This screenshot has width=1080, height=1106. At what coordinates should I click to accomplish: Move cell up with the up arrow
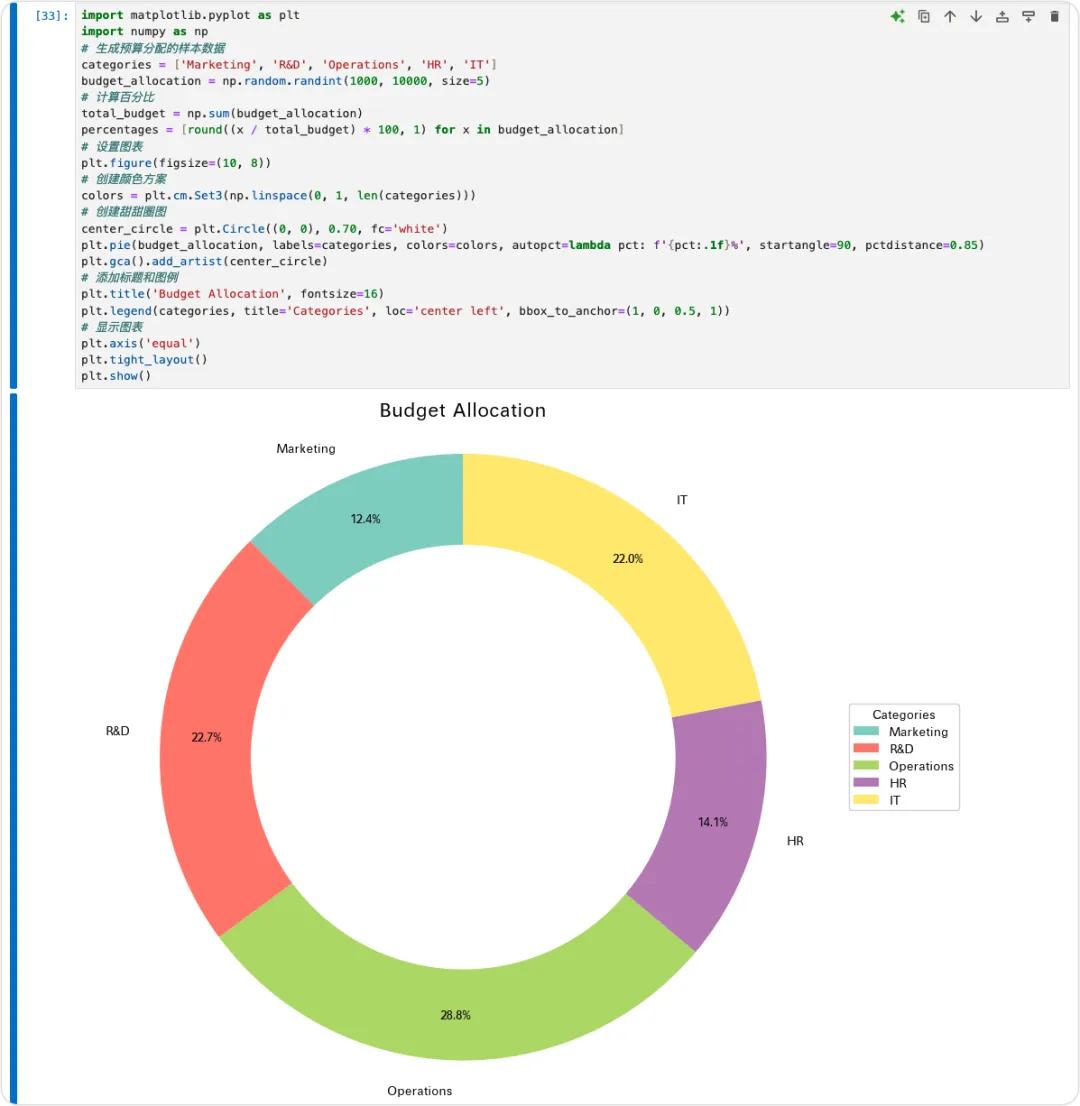click(949, 16)
